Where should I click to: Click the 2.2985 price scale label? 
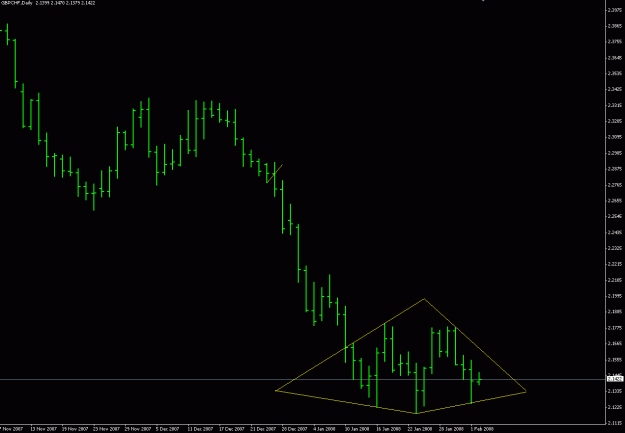pyautogui.click(x=616, y=153)
